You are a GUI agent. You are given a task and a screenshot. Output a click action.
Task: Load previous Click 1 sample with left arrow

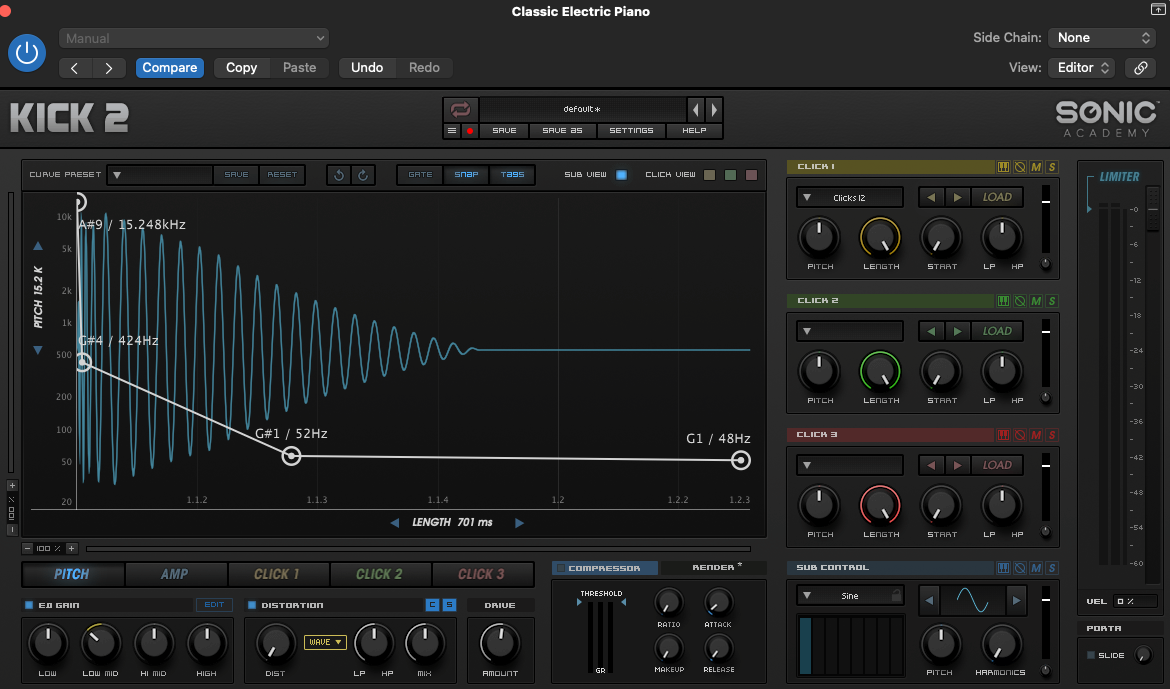click(930, 197)
